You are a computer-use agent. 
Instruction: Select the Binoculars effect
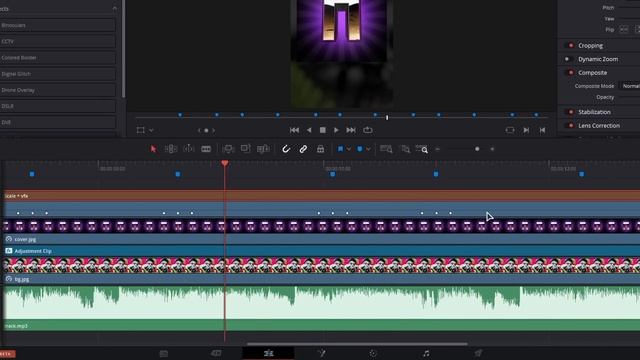pos(58,25)
